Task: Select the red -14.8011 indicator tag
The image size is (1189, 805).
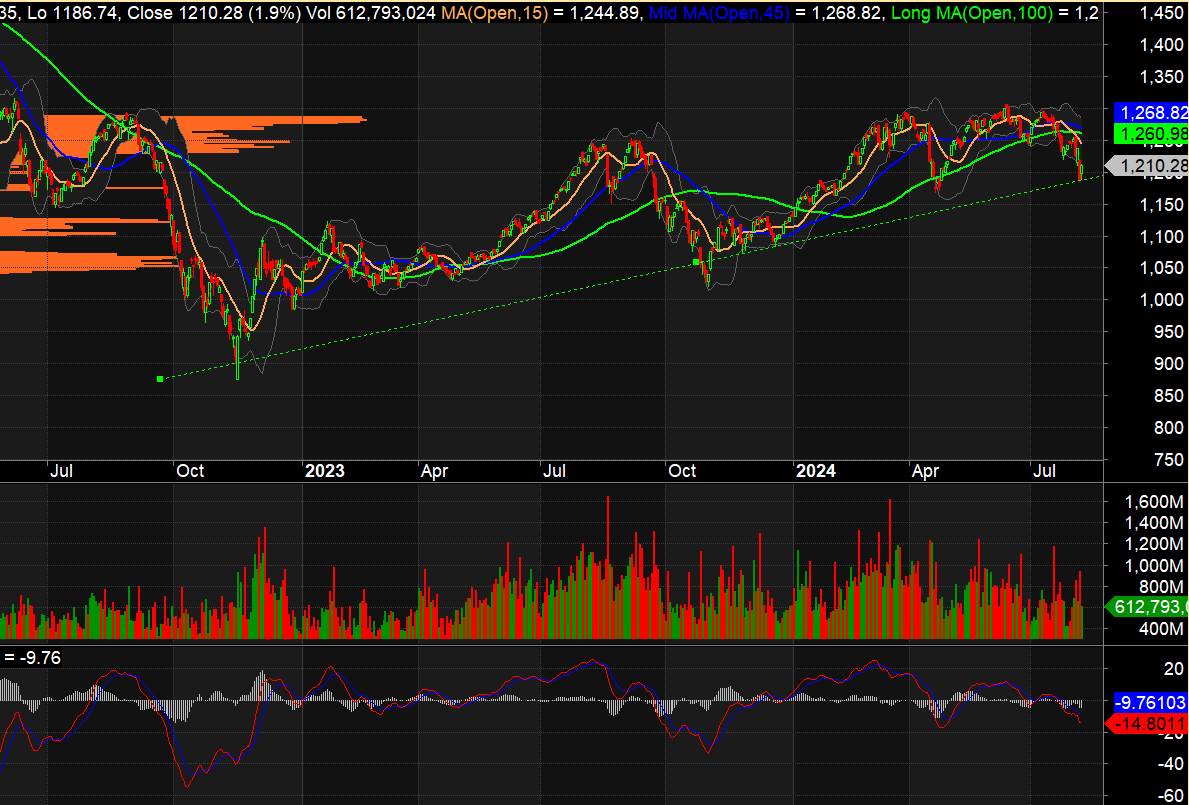Action: (x=1148, y=724)
